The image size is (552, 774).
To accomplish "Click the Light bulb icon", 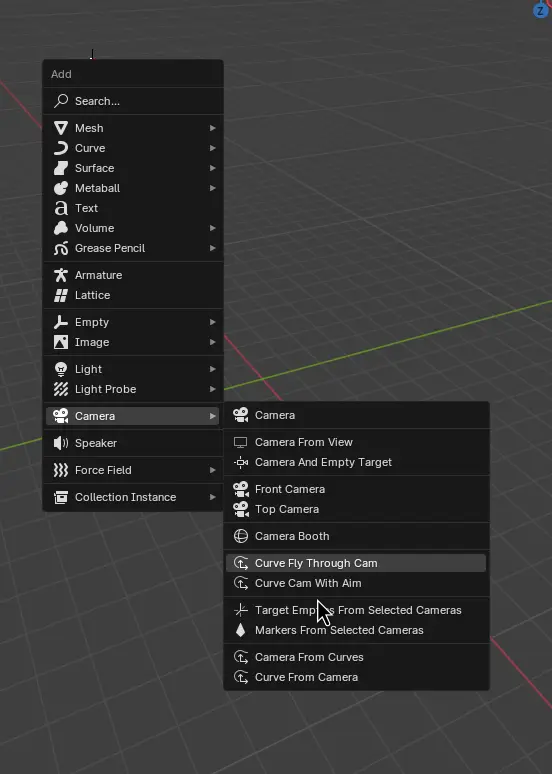I will click(61, 369).
